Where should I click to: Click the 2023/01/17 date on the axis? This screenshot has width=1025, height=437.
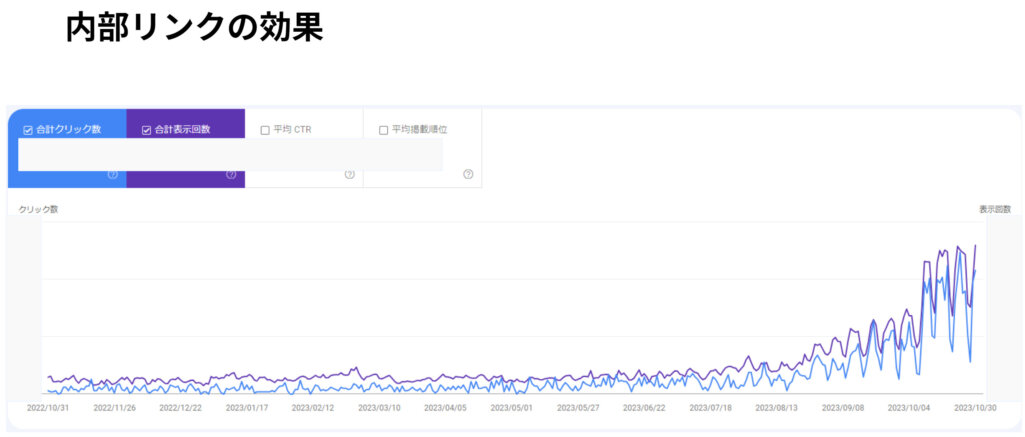point(246,408)
